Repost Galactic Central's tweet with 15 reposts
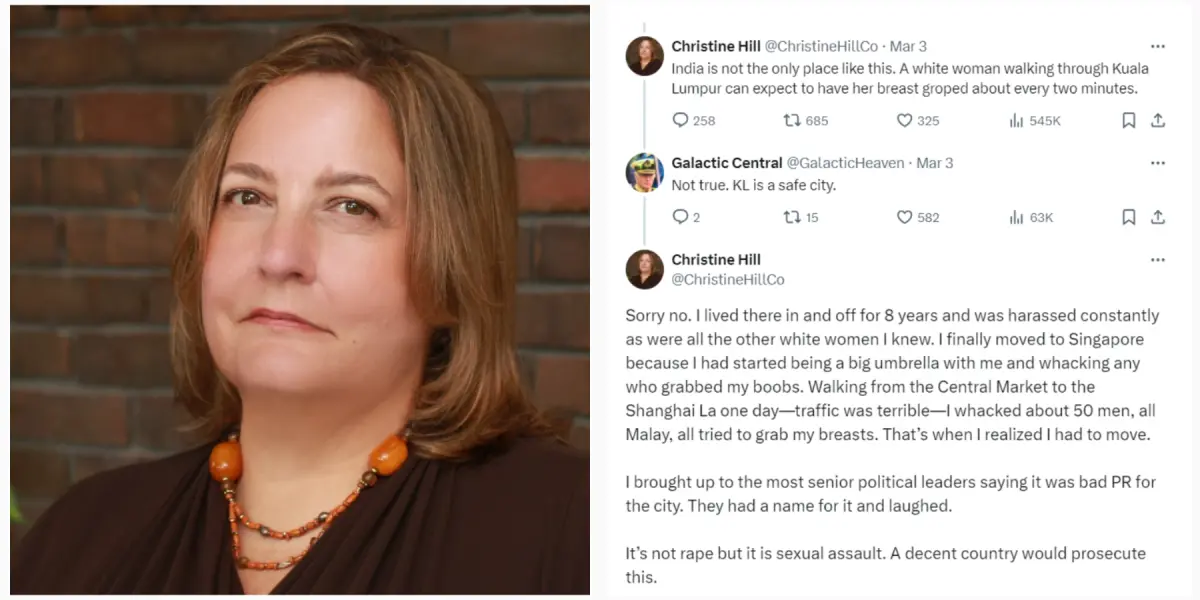The width and height of the screenshot is (1200, 600). point(792,217)
